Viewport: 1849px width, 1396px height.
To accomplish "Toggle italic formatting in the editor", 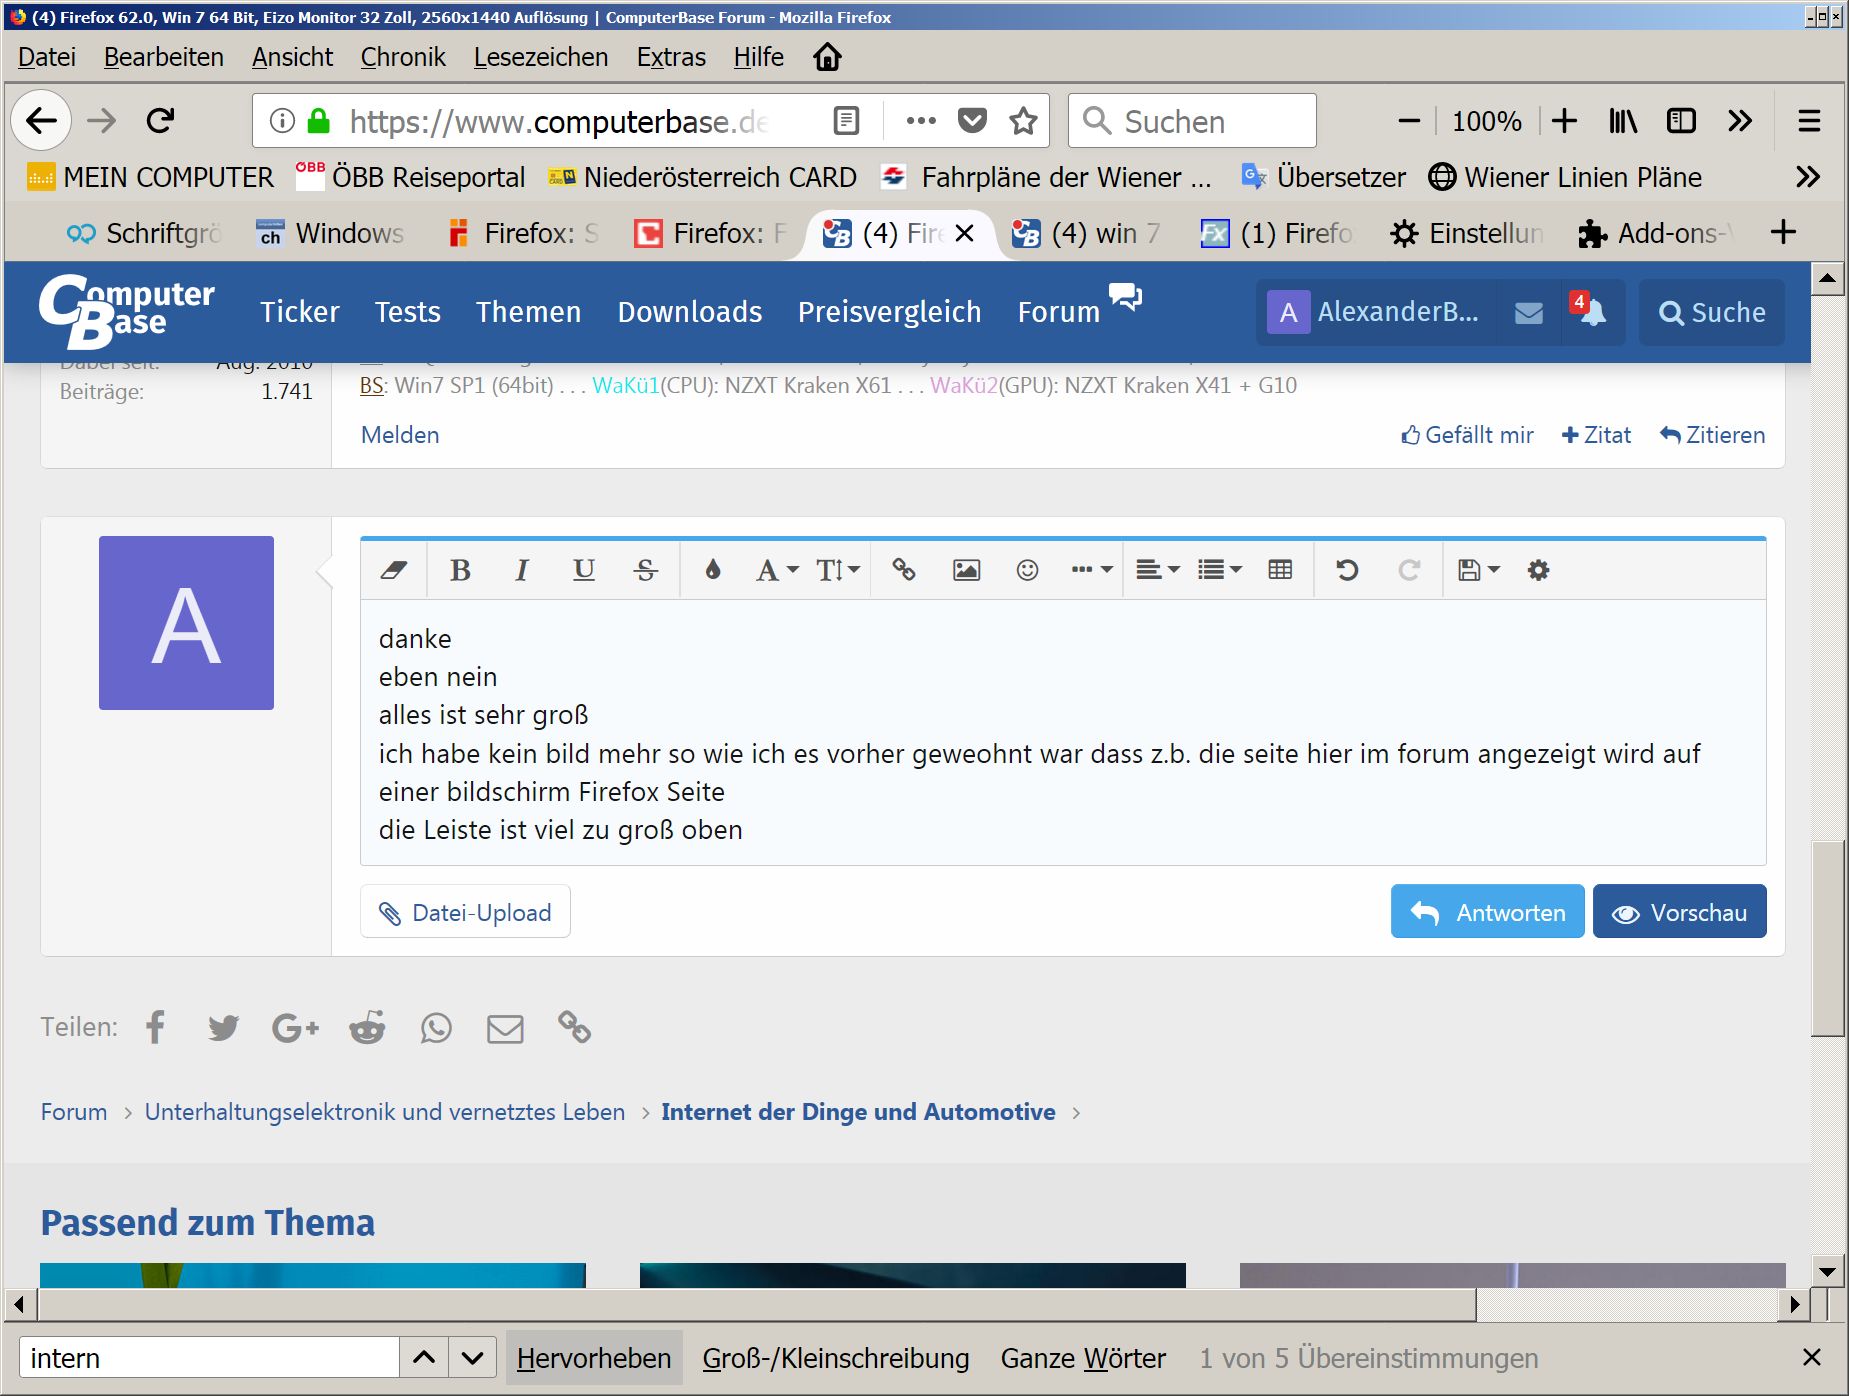I will (521, 570).
